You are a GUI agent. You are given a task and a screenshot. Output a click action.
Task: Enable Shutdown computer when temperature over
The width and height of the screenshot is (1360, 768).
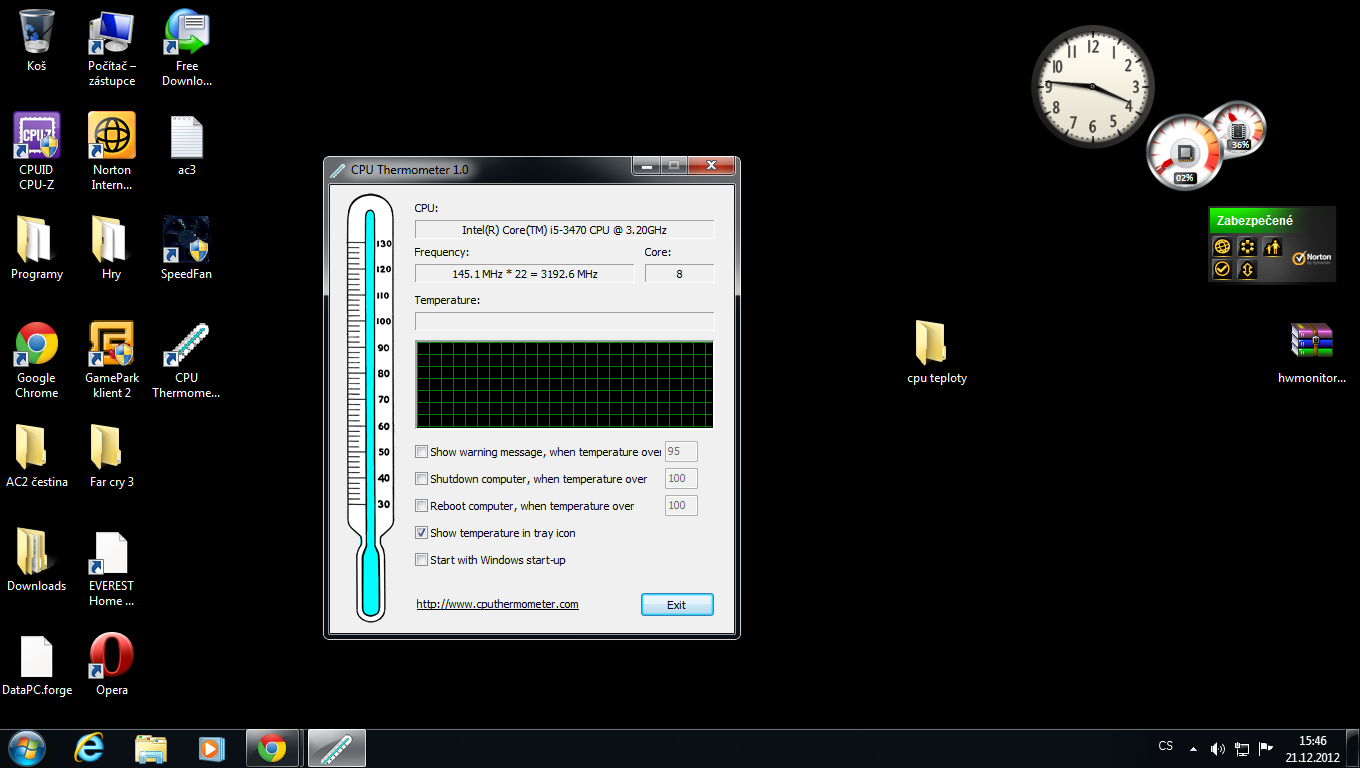421,479
